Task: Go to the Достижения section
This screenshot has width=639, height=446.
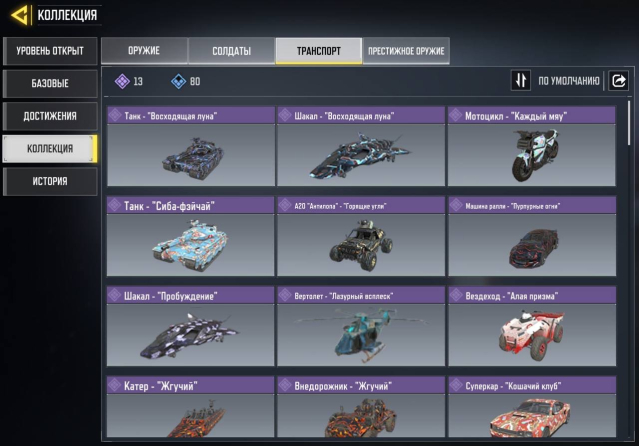Action: [x=50, y=116]
